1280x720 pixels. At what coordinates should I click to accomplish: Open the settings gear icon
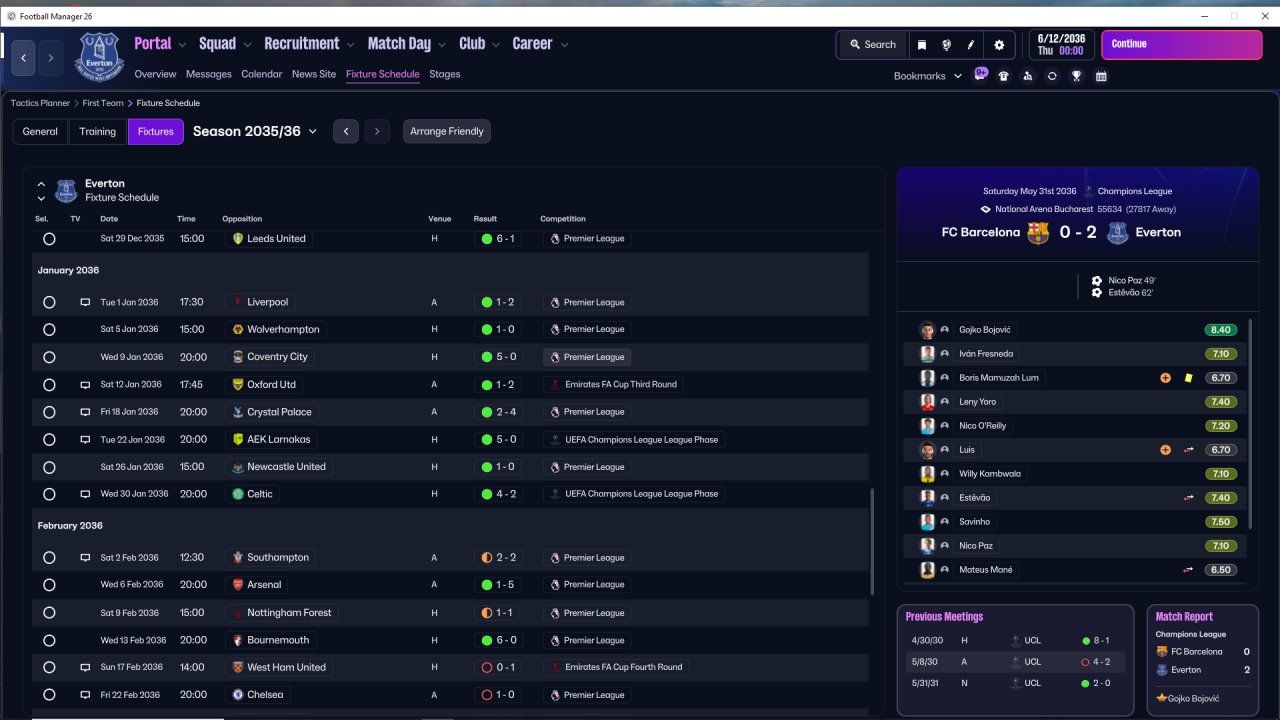click(x=999, y=45)
